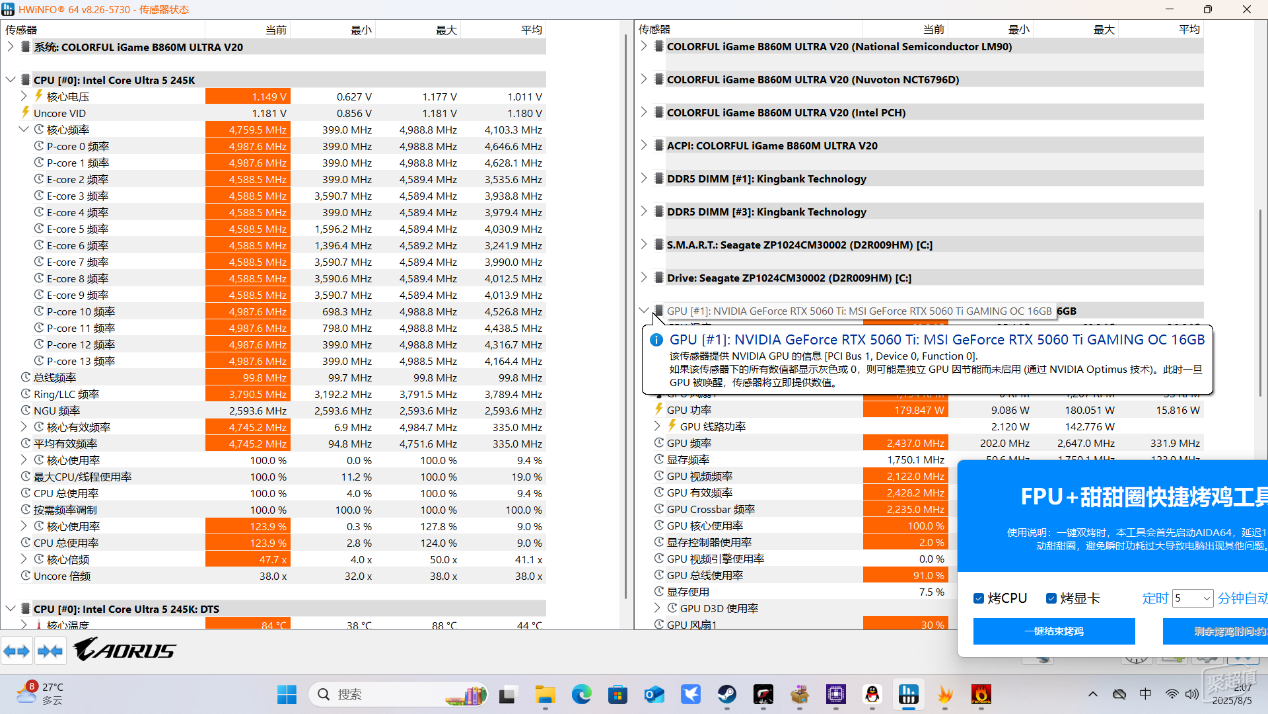Open Microsoft Store from the taskbar
Image resolution: width=1268 pixels, height=714 pixels.
point(618,694)
